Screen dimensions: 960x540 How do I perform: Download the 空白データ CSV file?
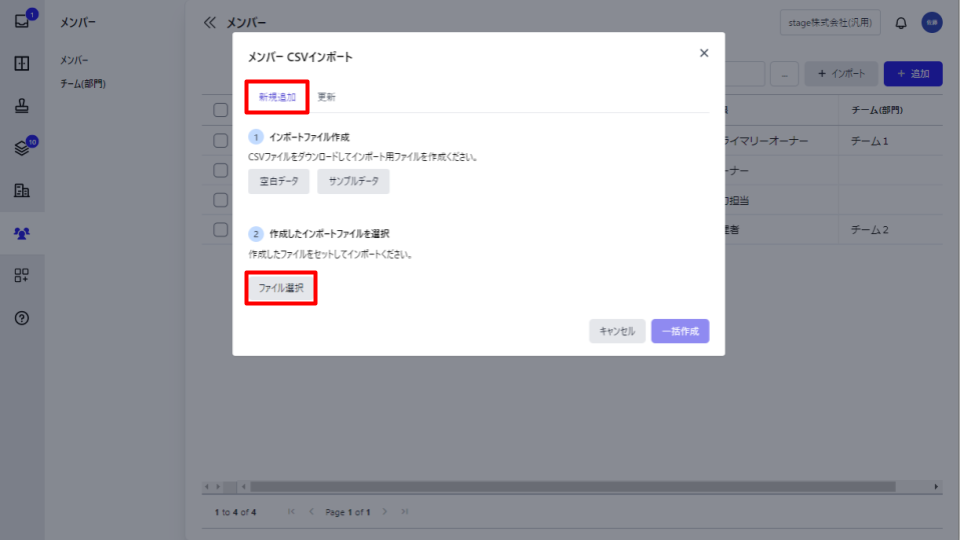click(279, 181)
